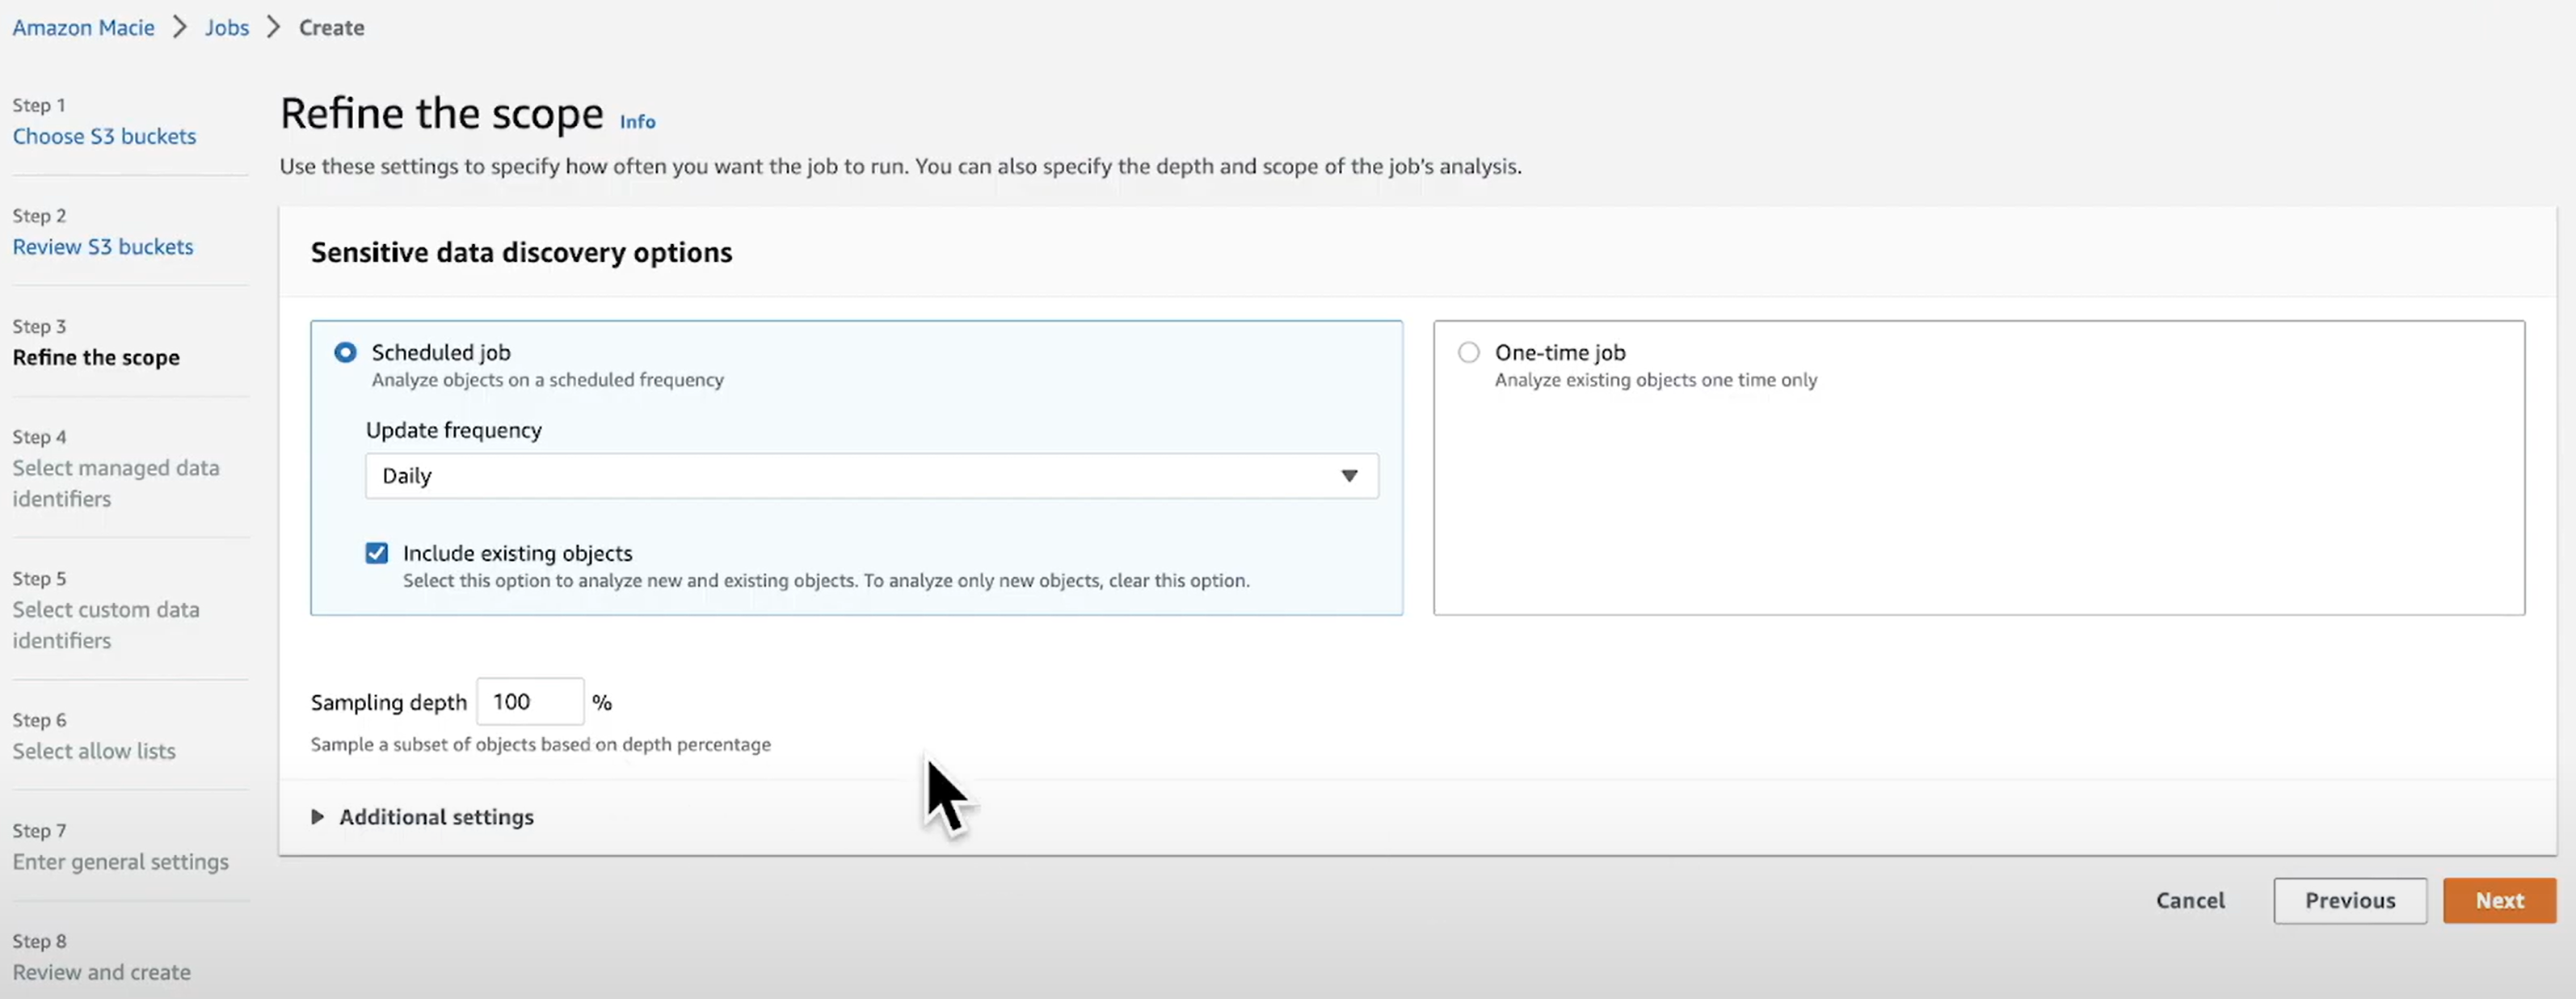
Task: Click the breadcrumb chevron after Amazon Macie
Action: (x=180, y=28)
